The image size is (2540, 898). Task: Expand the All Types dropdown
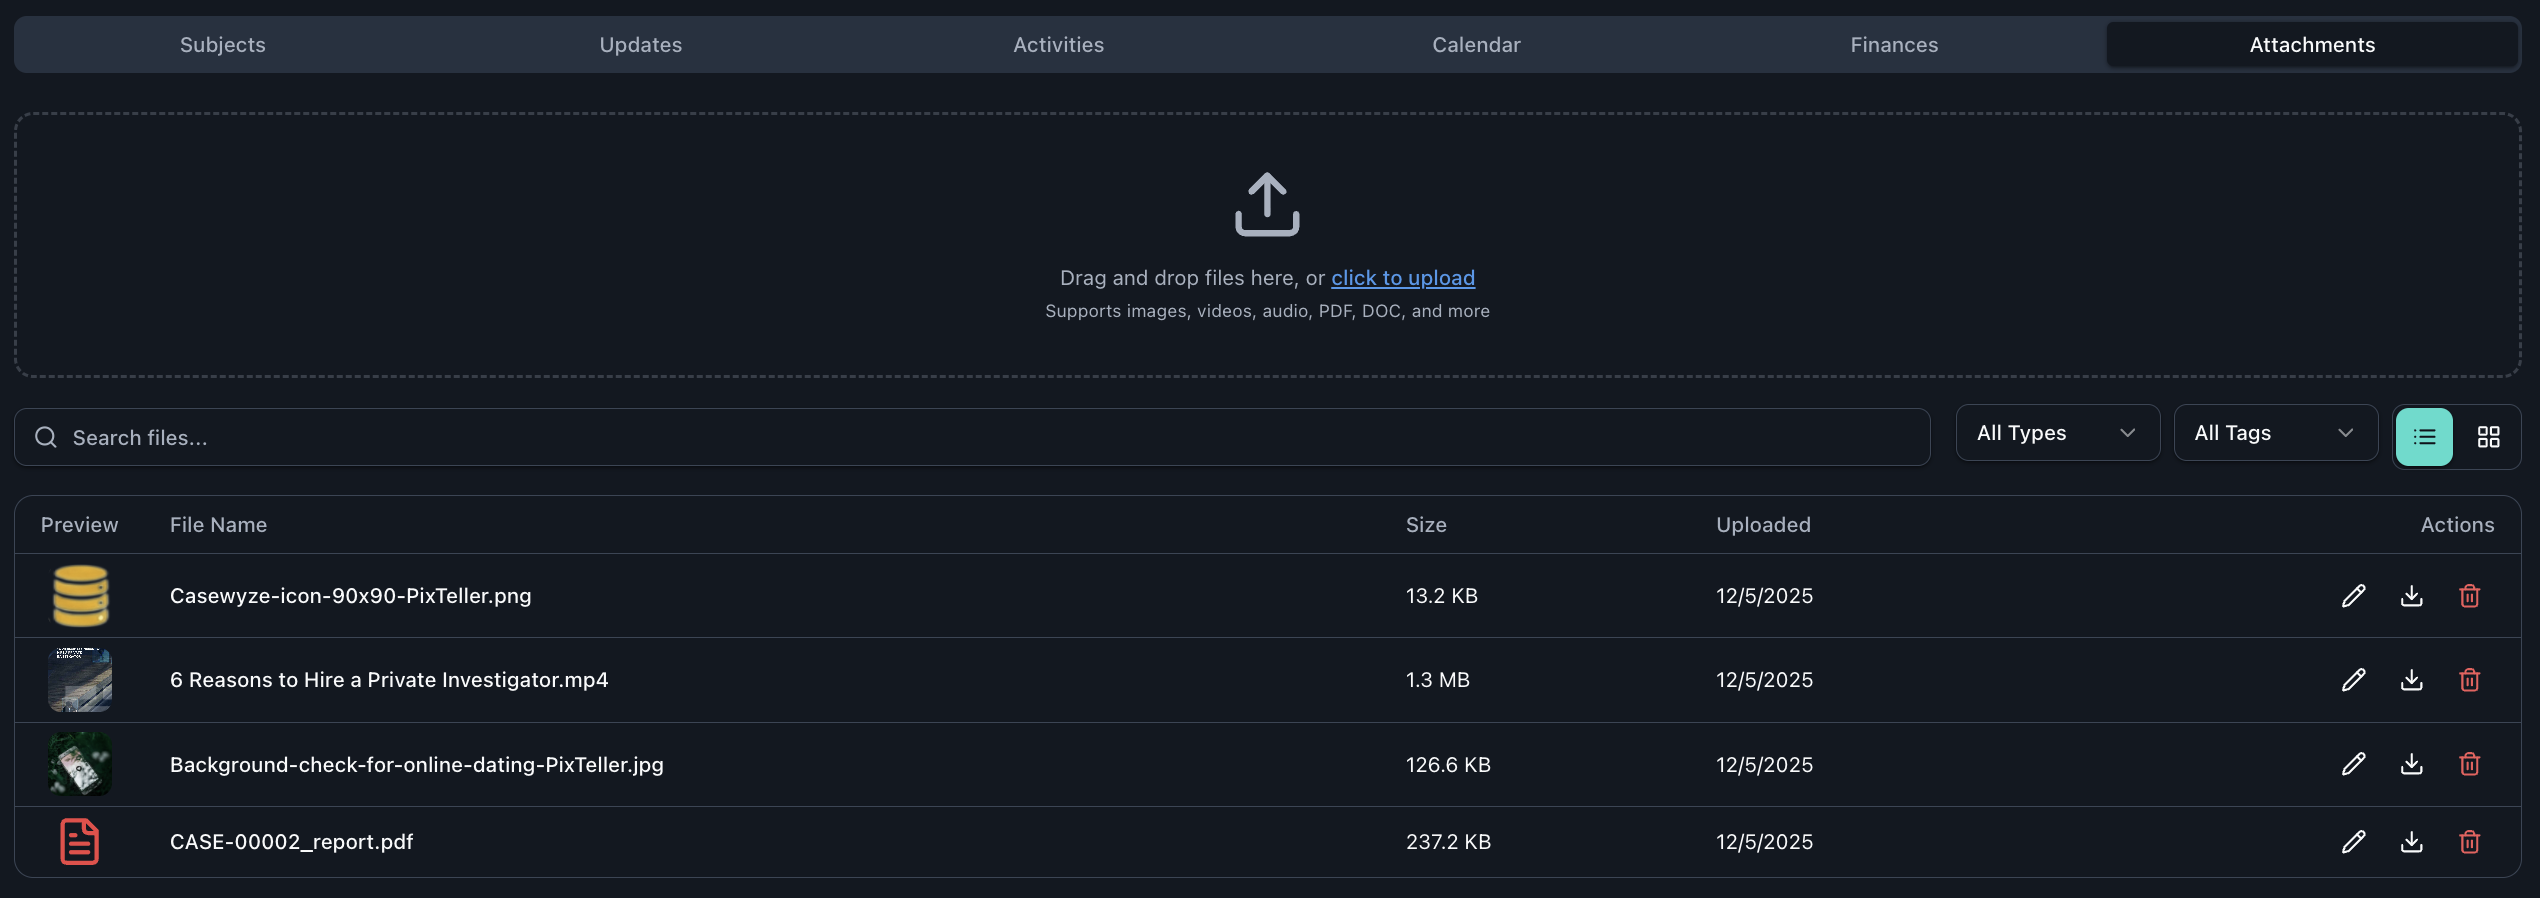click(2057, 433)
